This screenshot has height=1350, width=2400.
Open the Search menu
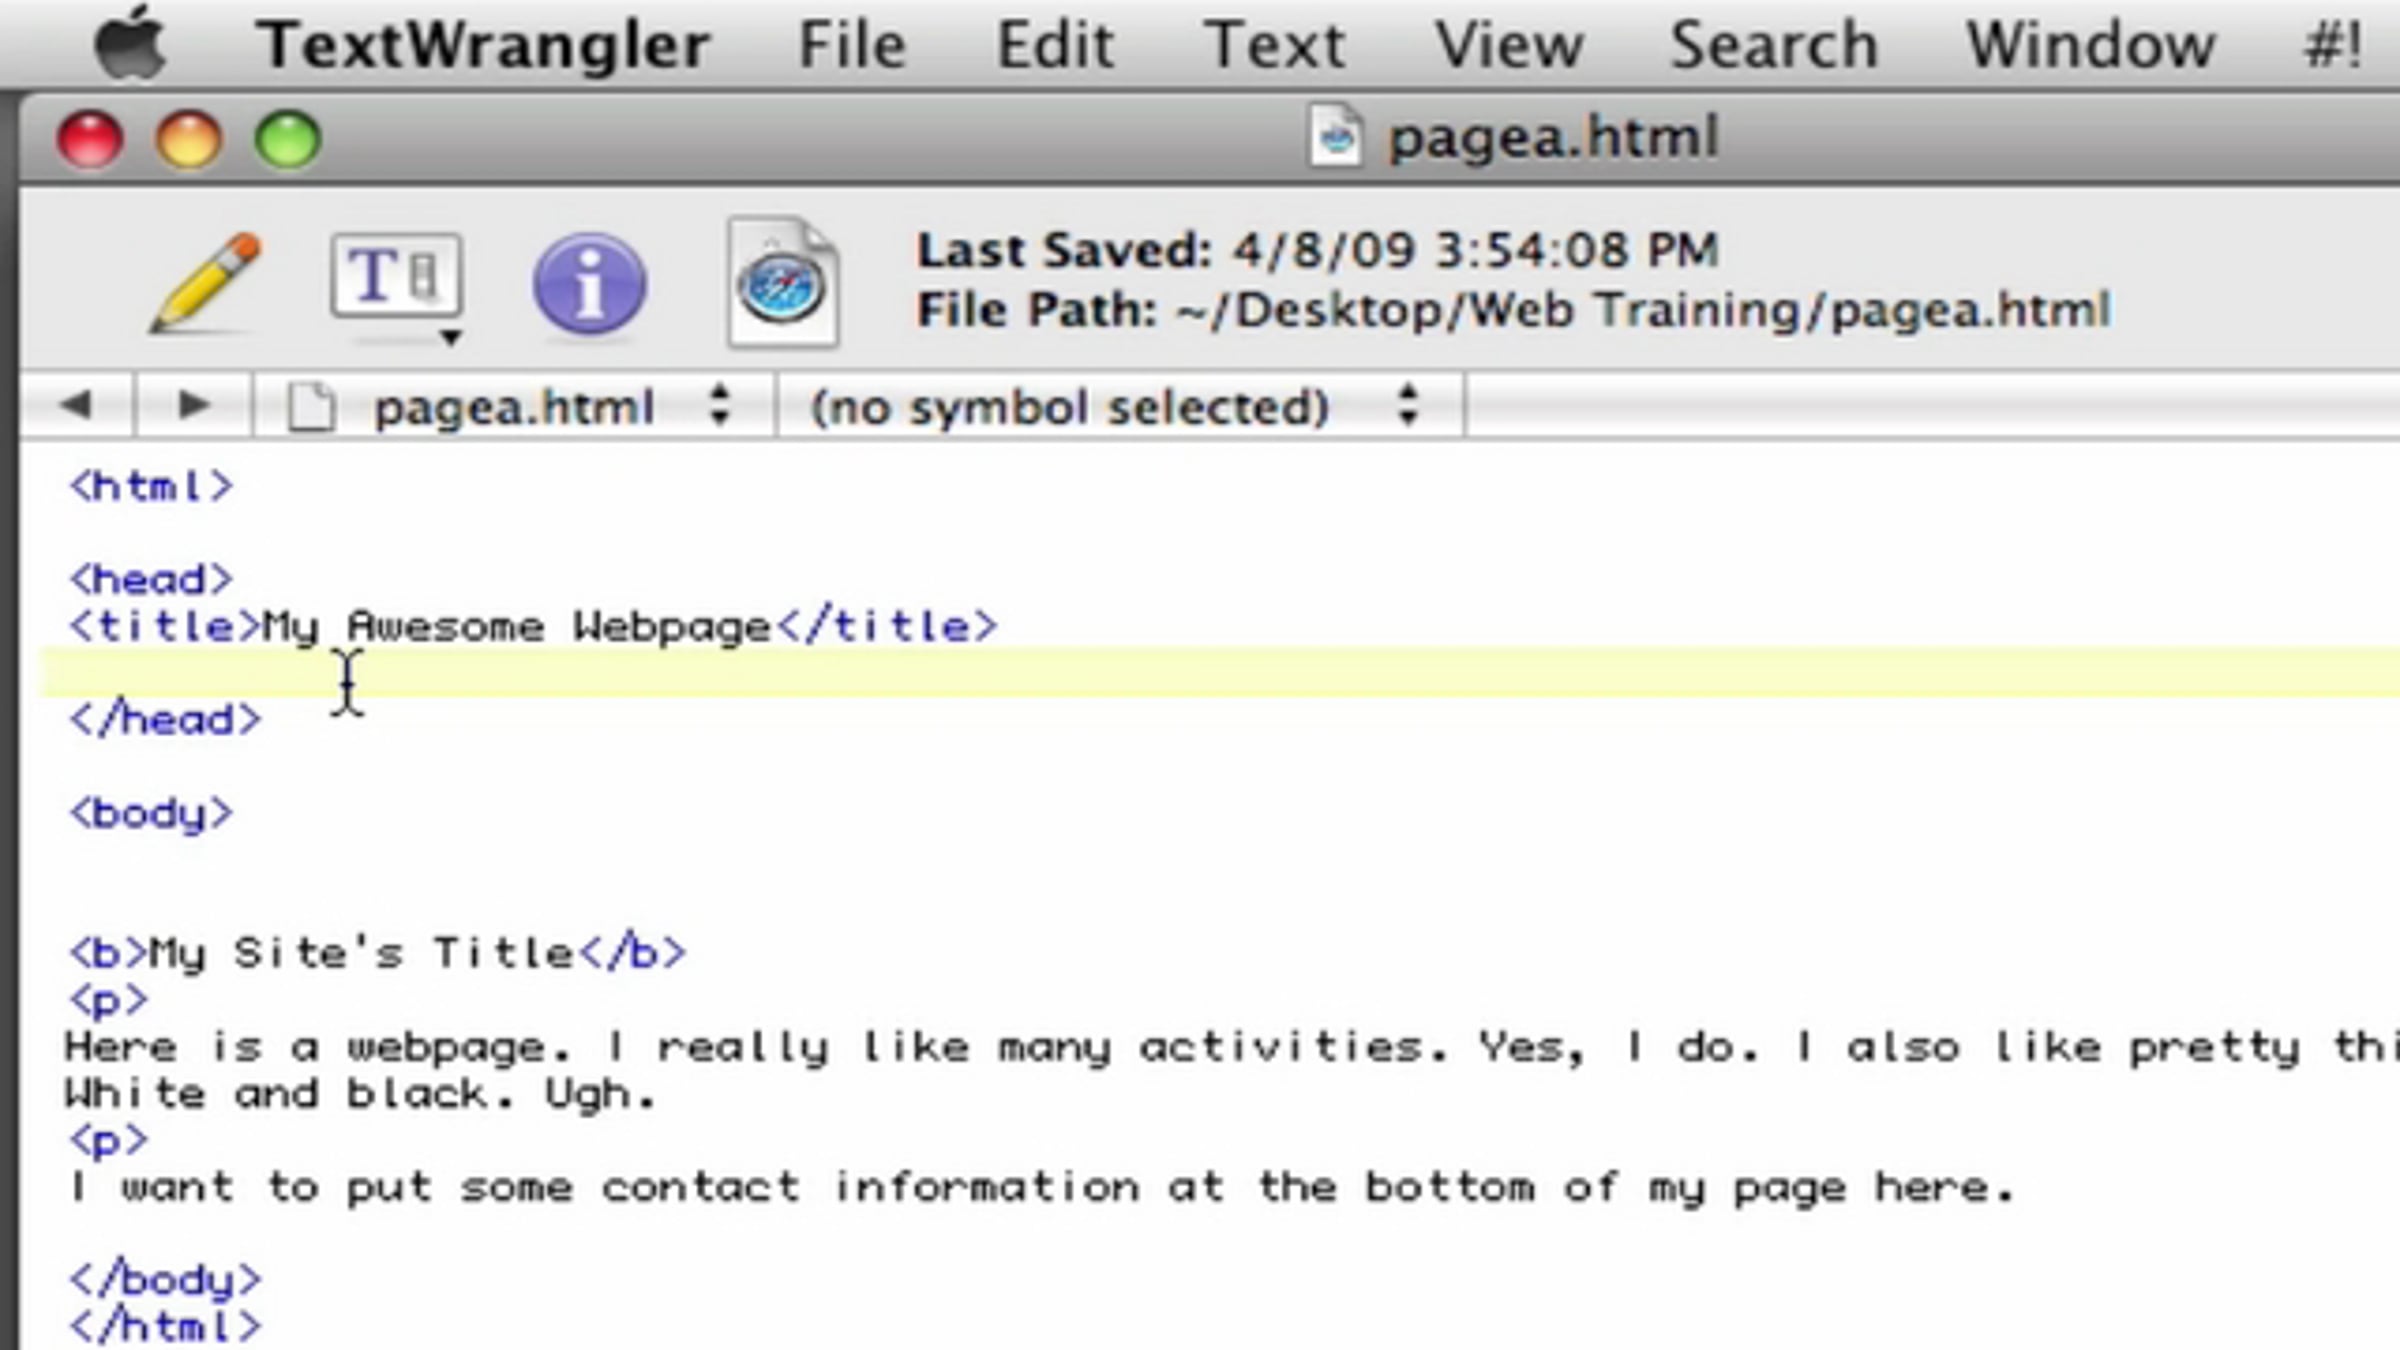tap(1774, 44)
